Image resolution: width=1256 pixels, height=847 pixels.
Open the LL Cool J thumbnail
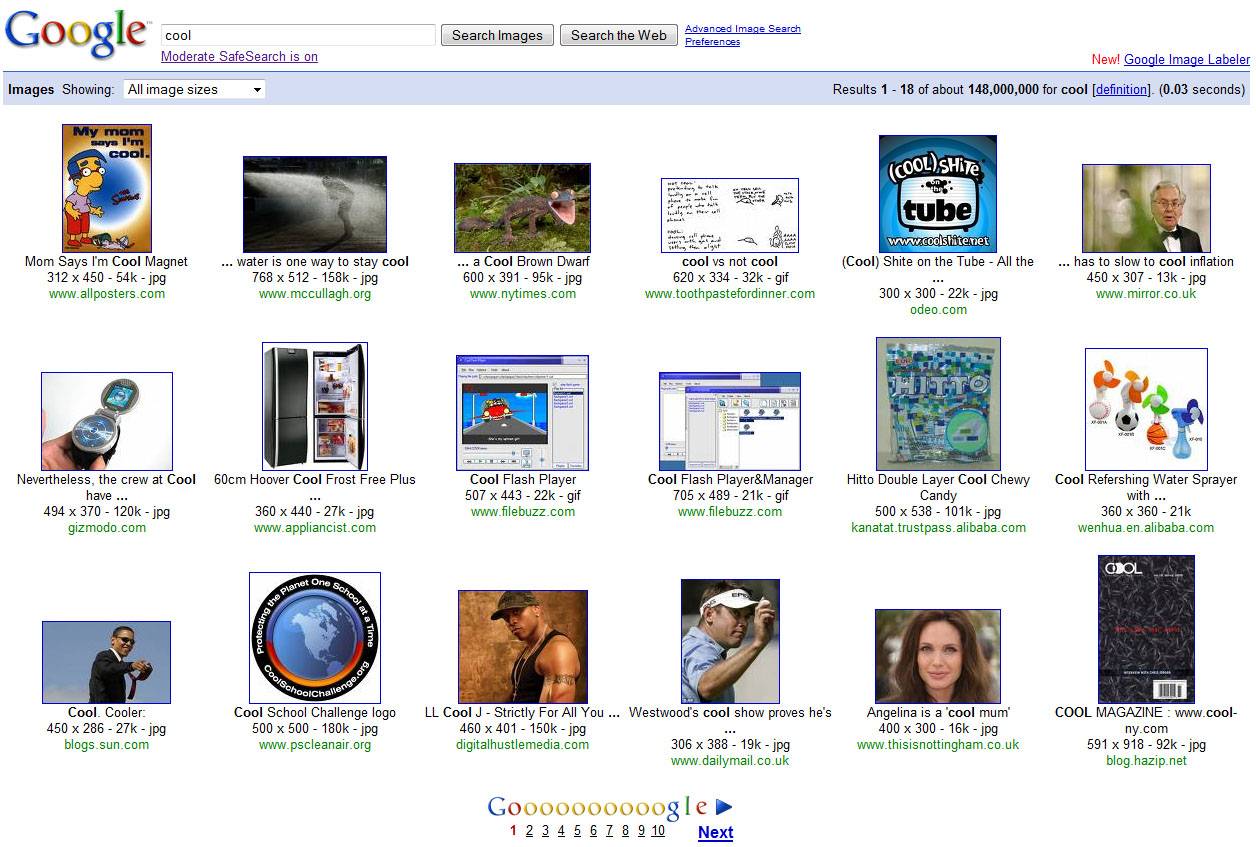tap(523, 647)
